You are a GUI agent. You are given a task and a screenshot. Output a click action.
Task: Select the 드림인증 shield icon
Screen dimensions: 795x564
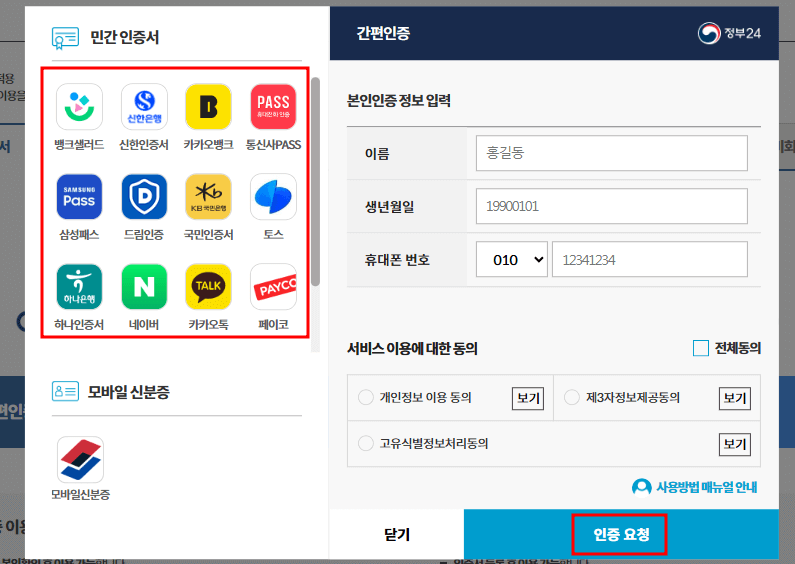(x=144, y=197)
